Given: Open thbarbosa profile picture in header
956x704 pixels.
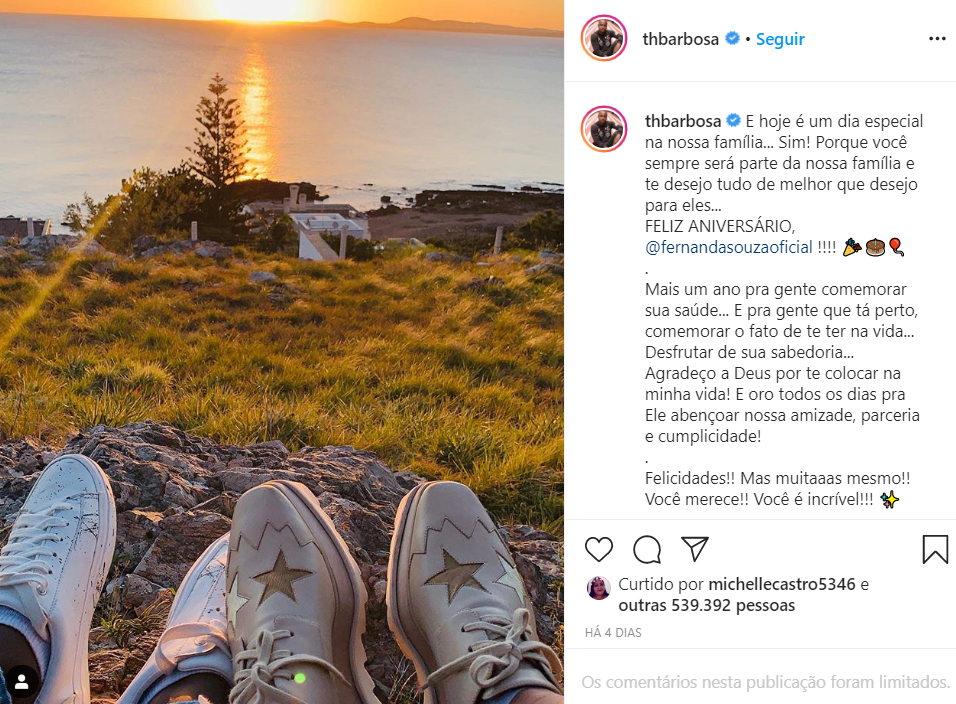Looking at the screenshot, I should point(604,38).
